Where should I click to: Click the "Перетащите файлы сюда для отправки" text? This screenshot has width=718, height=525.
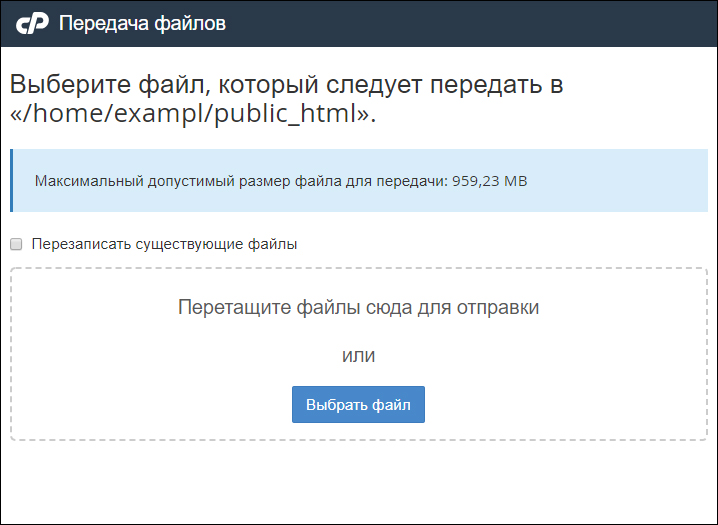(x=358, y=307)
